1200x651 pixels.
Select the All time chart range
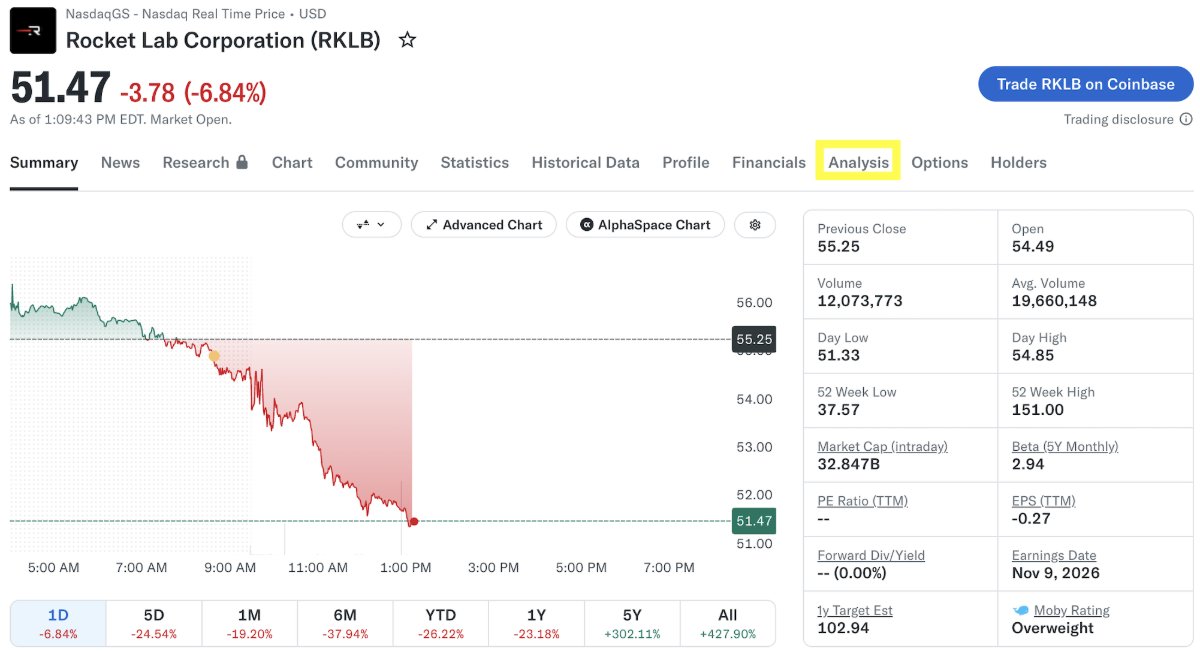728,623
